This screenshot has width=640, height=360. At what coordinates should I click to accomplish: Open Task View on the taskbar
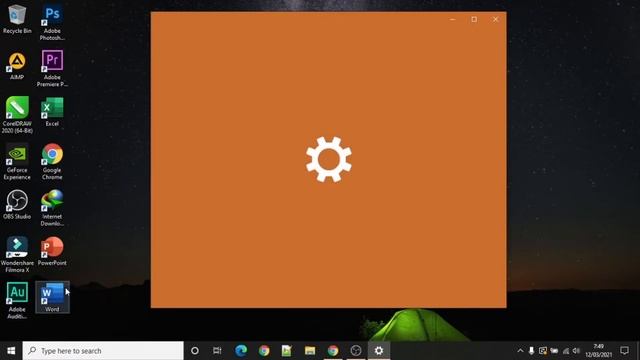(217, 351)
